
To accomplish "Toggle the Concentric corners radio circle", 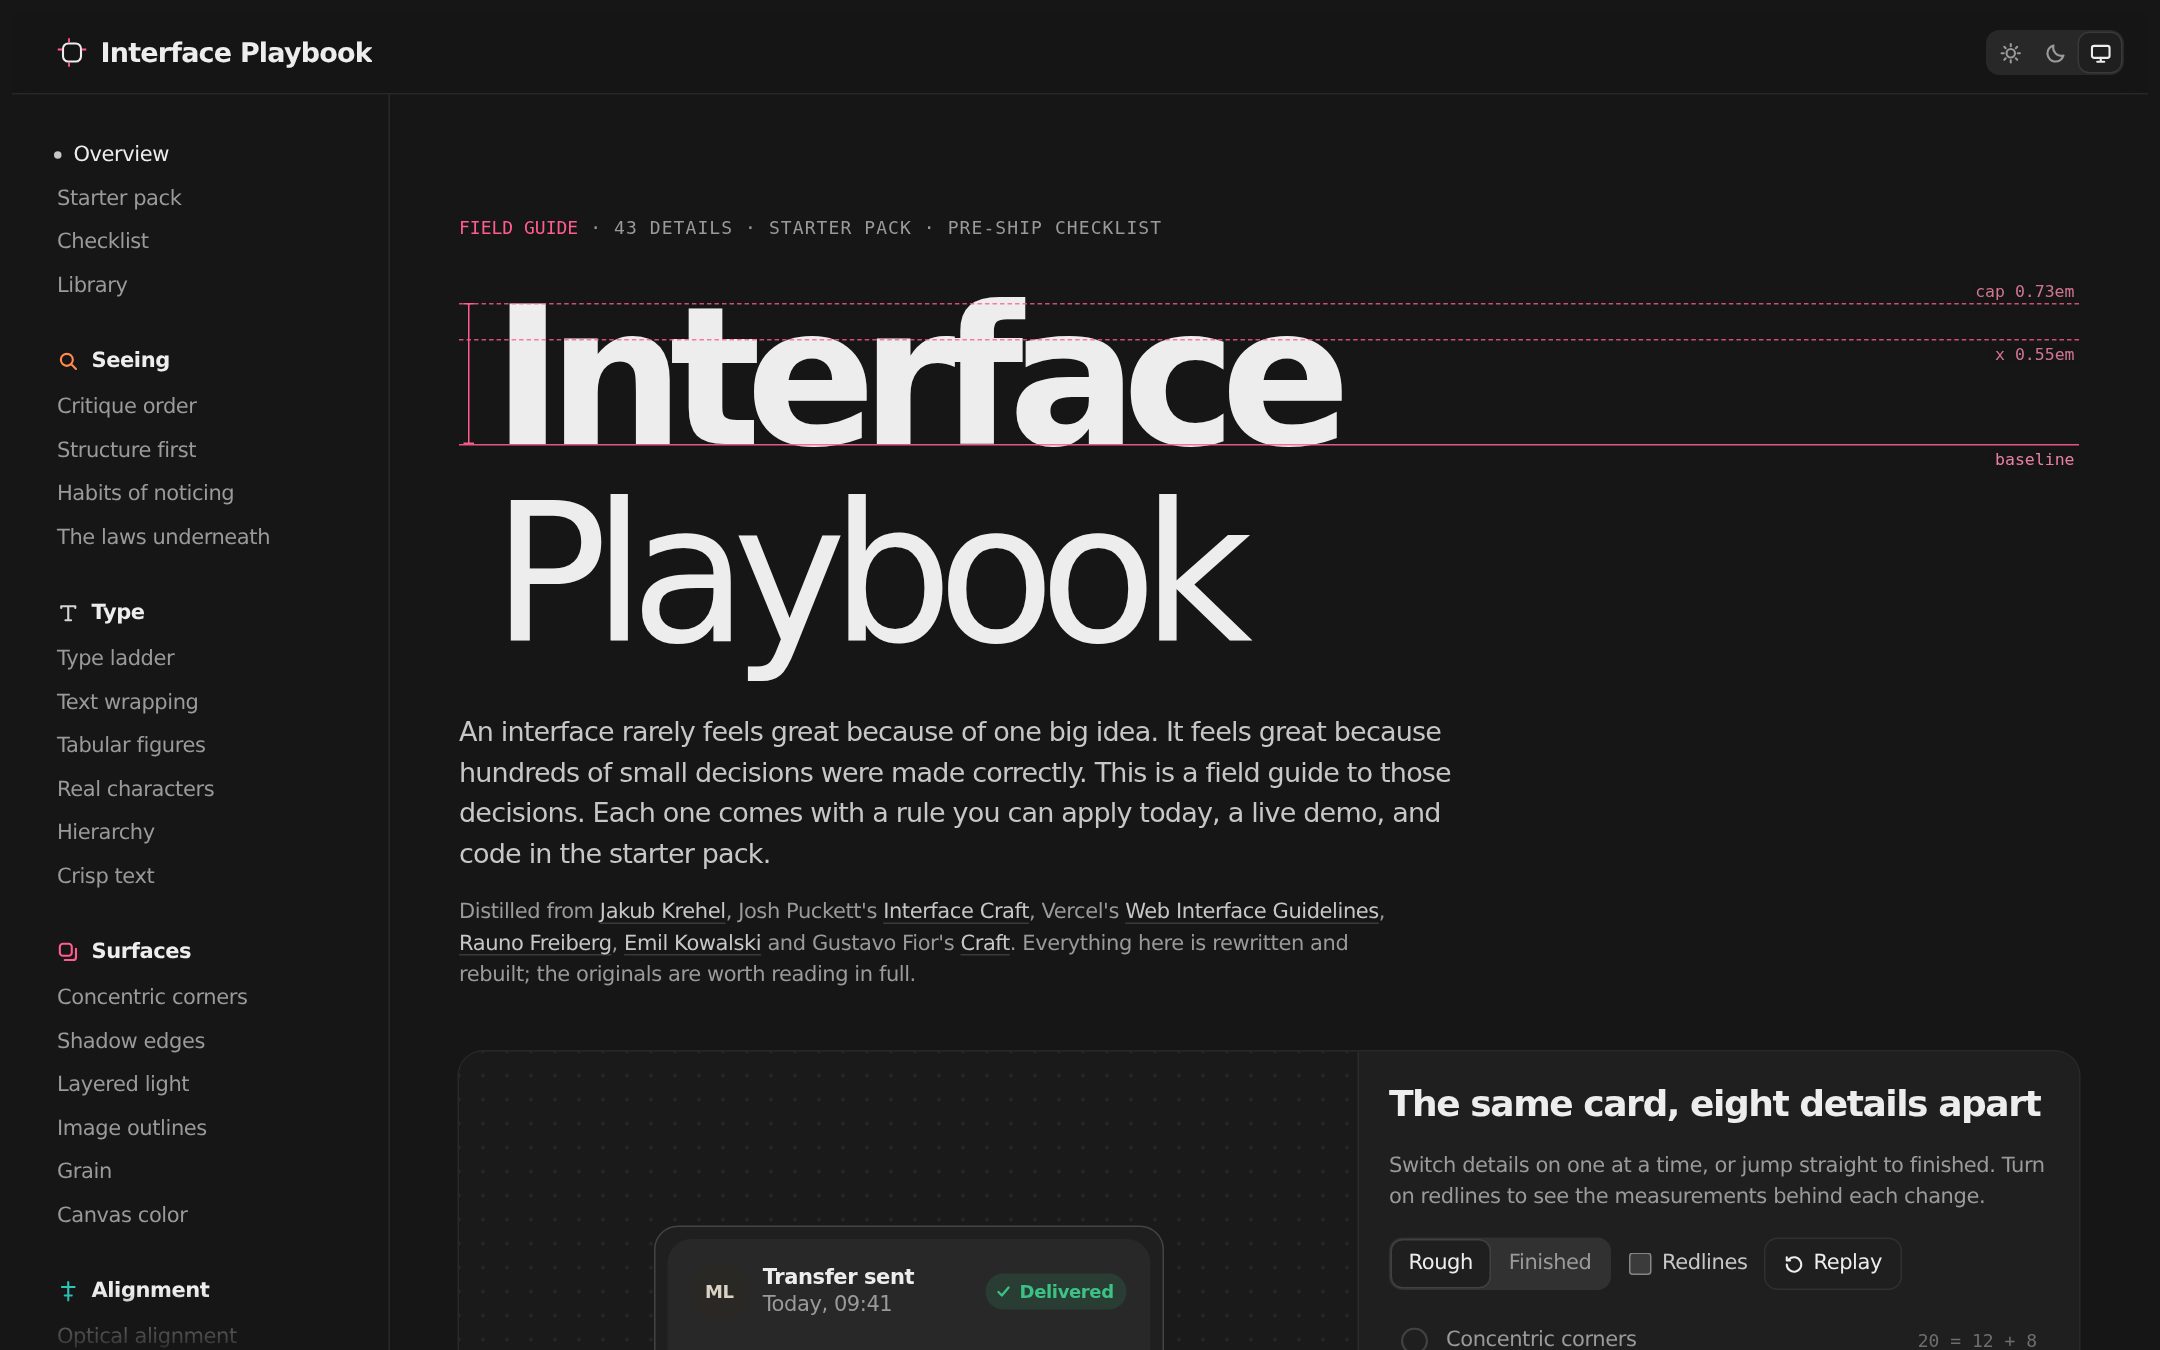I will coord(1414,1339).
